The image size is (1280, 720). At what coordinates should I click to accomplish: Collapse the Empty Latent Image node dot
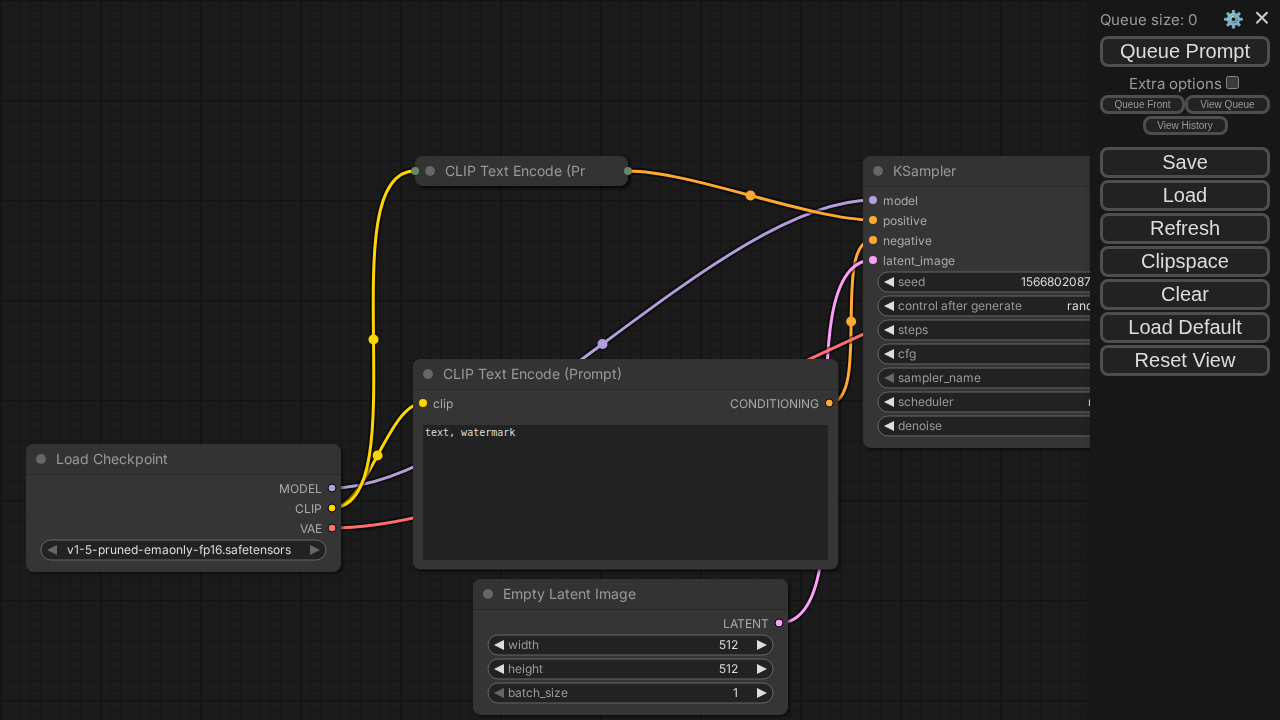(488, 594)
